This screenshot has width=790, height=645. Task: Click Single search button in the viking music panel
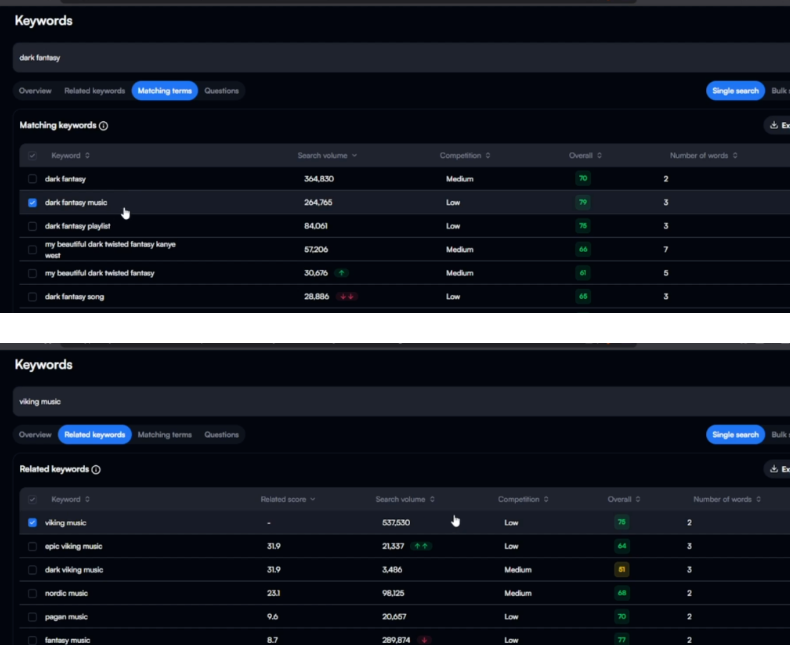pyautogui.click(x=735, y=435)
